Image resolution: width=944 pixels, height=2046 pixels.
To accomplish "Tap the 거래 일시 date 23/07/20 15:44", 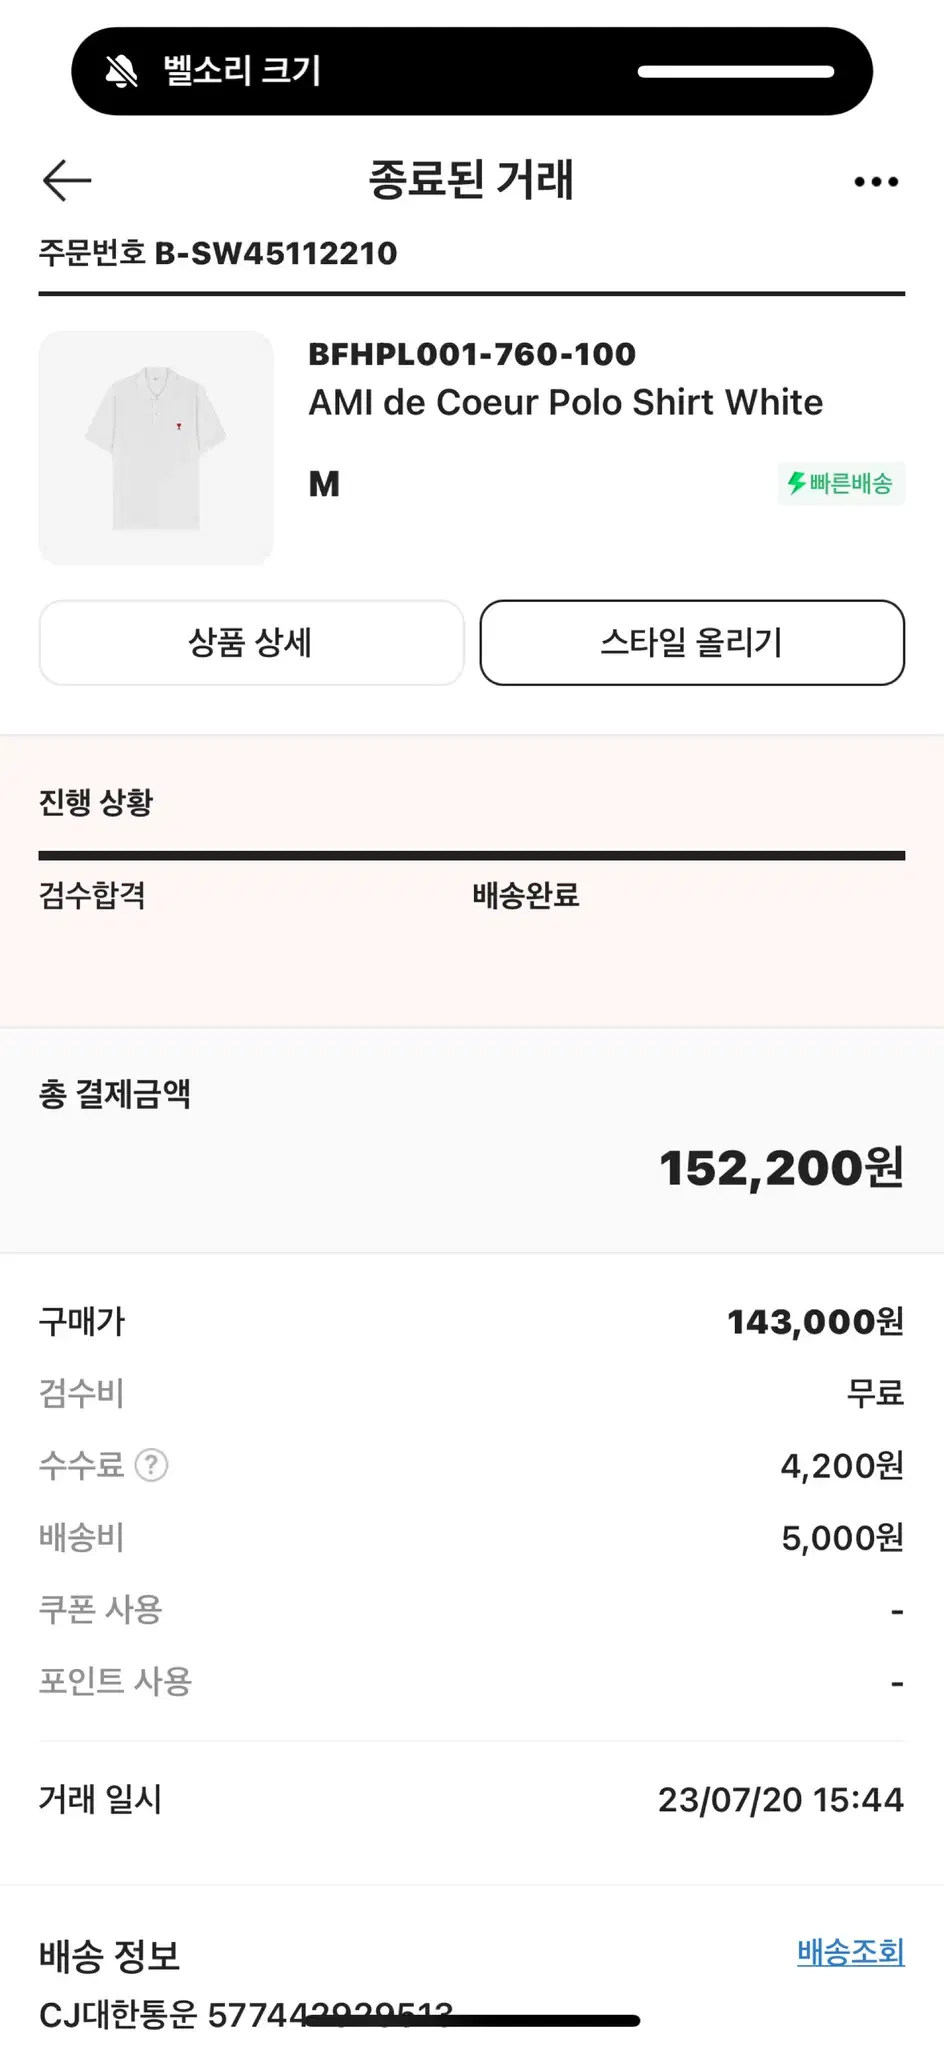I will [781, 1800].
